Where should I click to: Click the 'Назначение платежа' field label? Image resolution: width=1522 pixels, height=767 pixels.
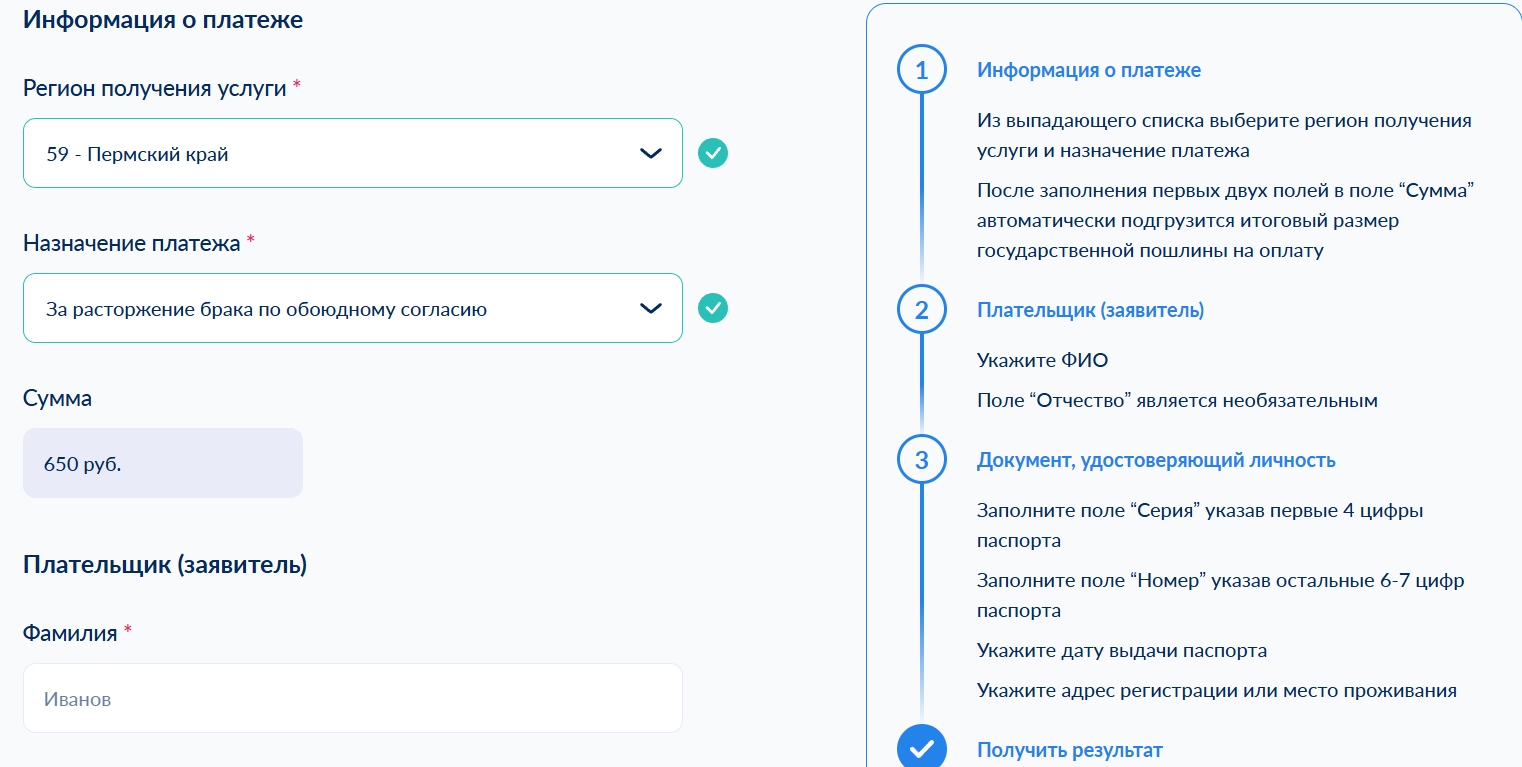(x=131, y=243)
